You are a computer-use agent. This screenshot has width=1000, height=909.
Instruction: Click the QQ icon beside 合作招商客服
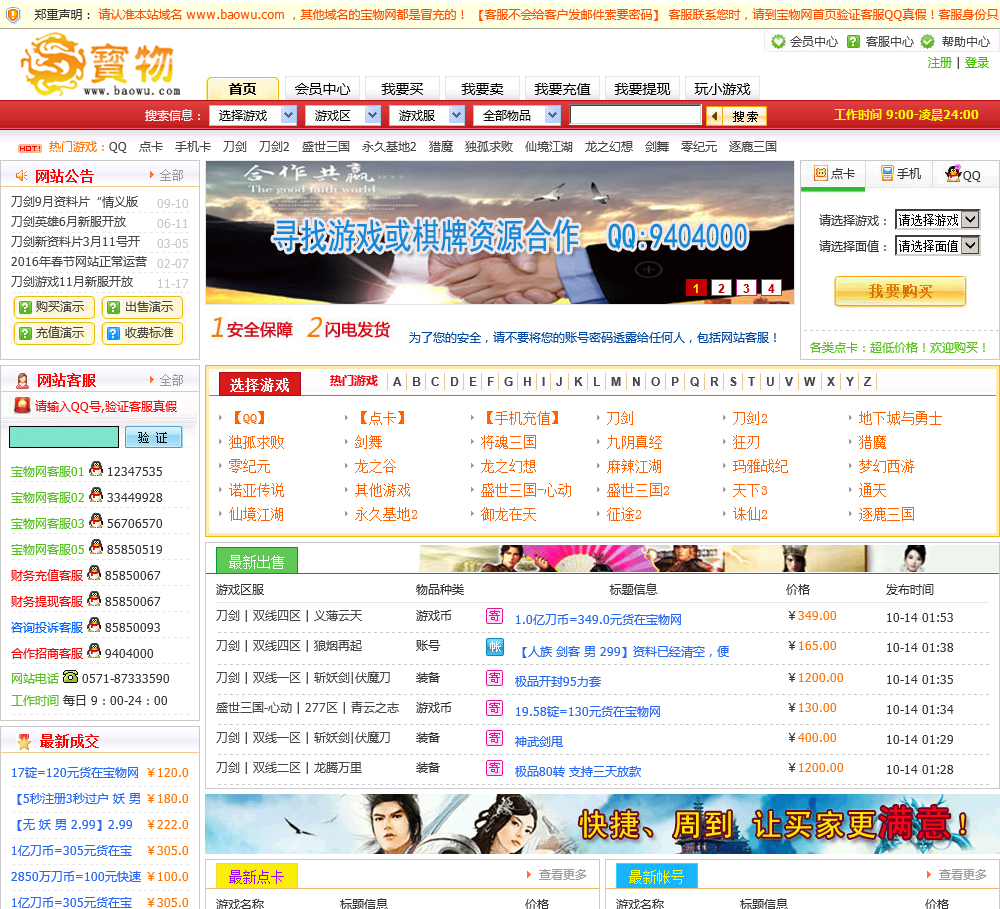point(94,651)
